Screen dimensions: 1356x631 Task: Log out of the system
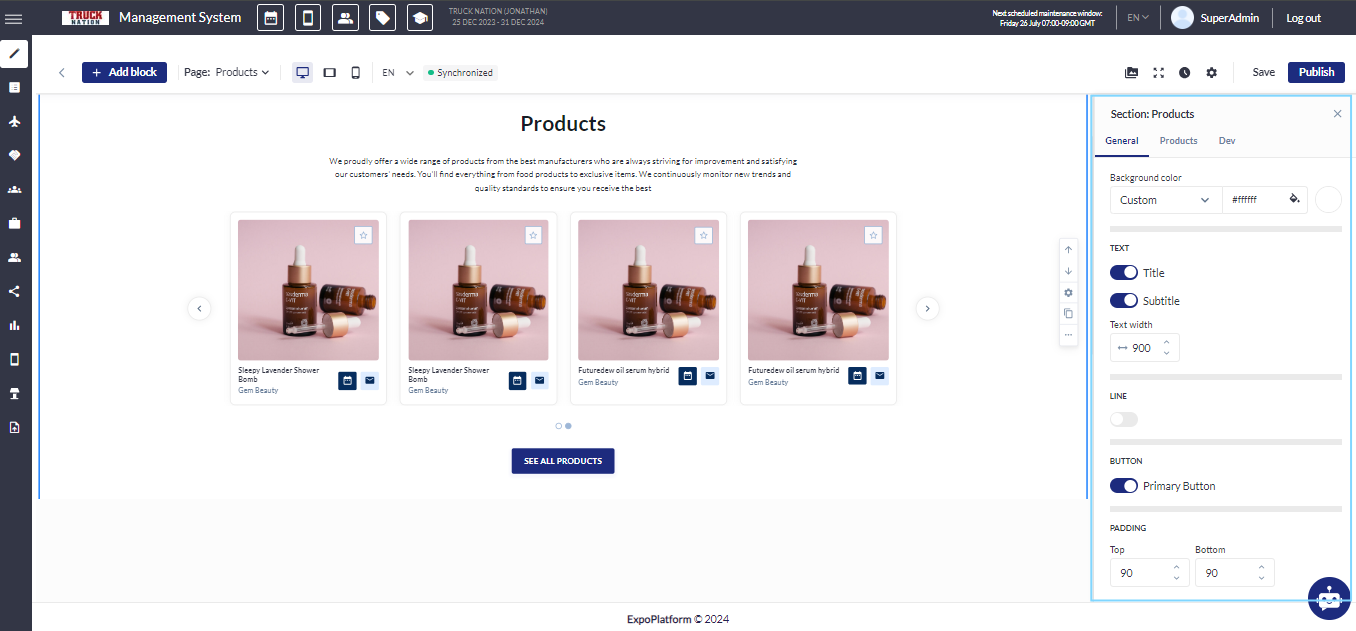click(x=1303, y=18)
